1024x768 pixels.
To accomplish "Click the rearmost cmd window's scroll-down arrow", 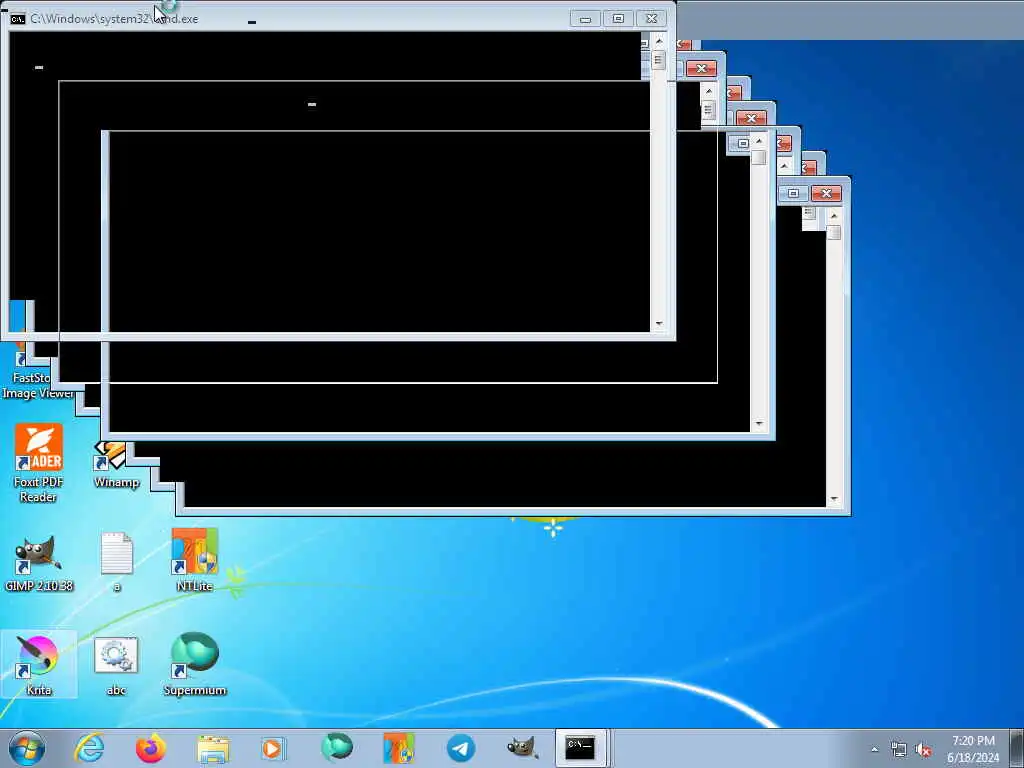I will 834,500.
